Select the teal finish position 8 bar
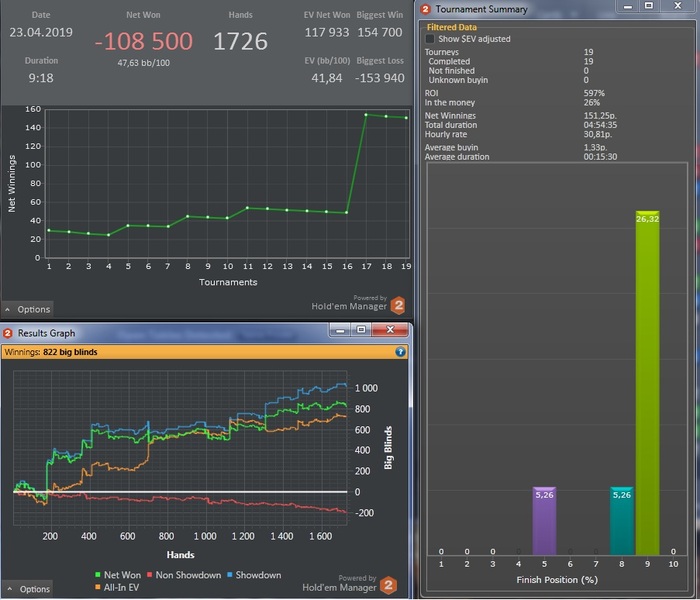 tap(622, 521)
